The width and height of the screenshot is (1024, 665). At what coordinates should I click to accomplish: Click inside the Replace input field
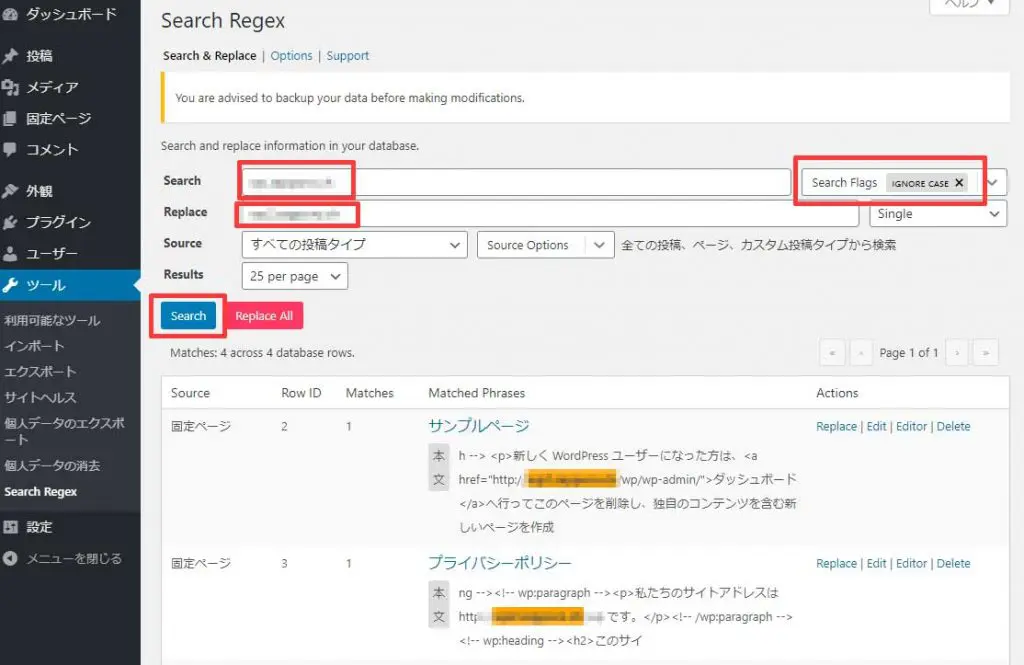[549, 214]
